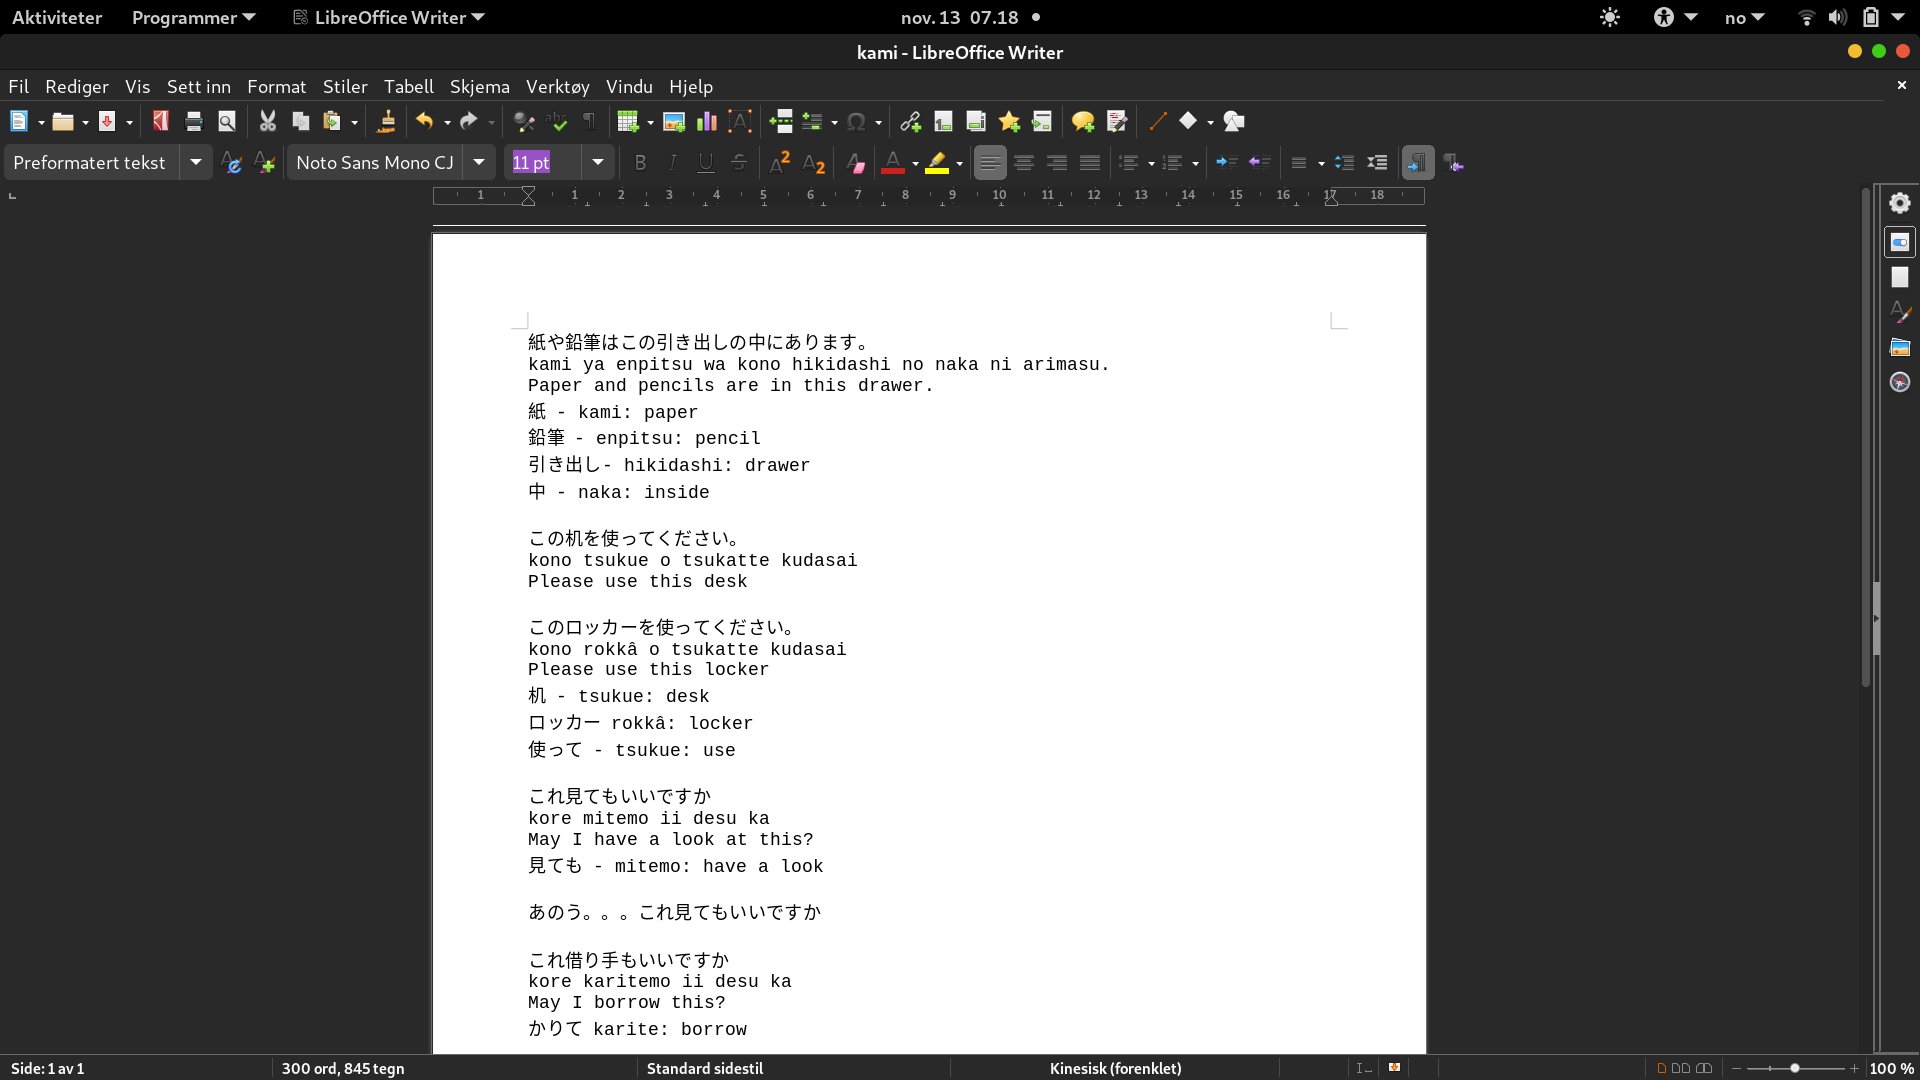Enable Align Left paragraph alignment

point(990,163)
